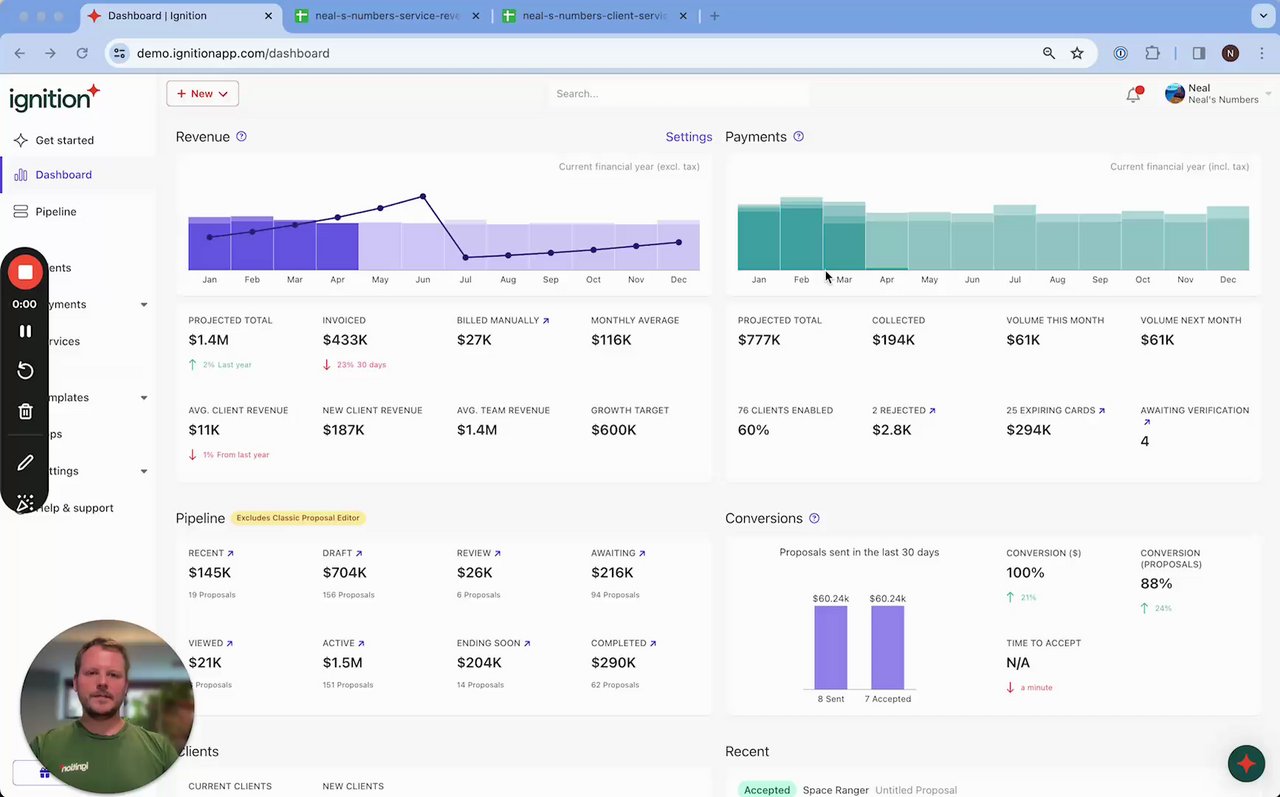This screenshot has width=1280, height=797.
Task: Click the Revenue help question icon
Action: 241,137
